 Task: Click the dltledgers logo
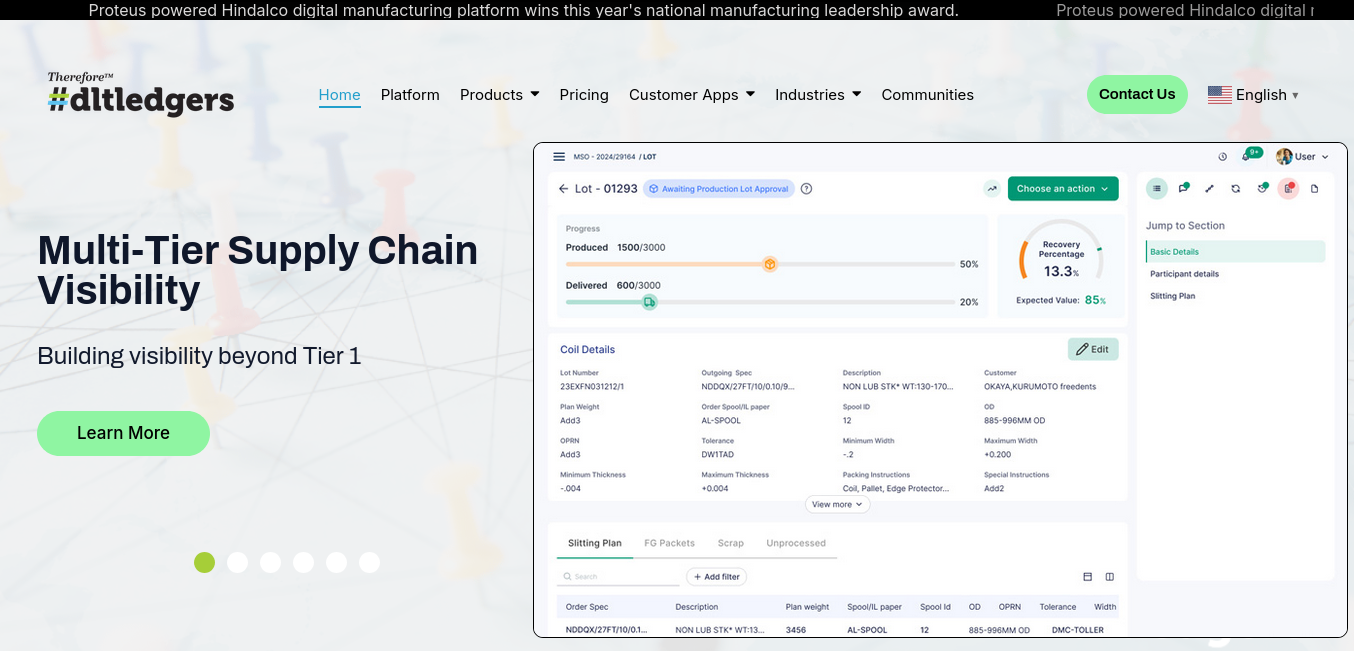141,94
